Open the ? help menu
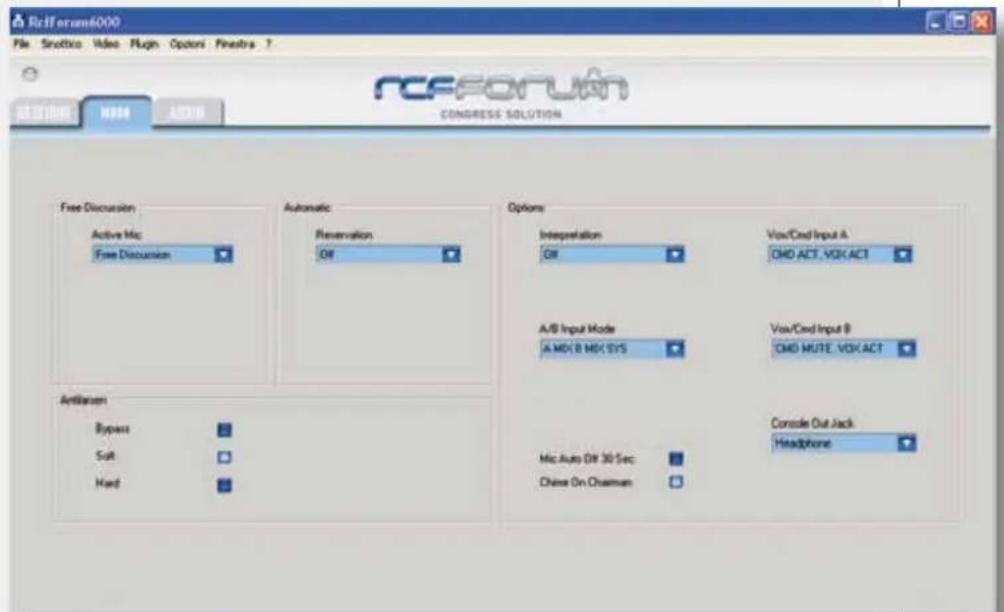Image resolution: width=1004 pixels, height=612 pixels. (x=269, y=44)
